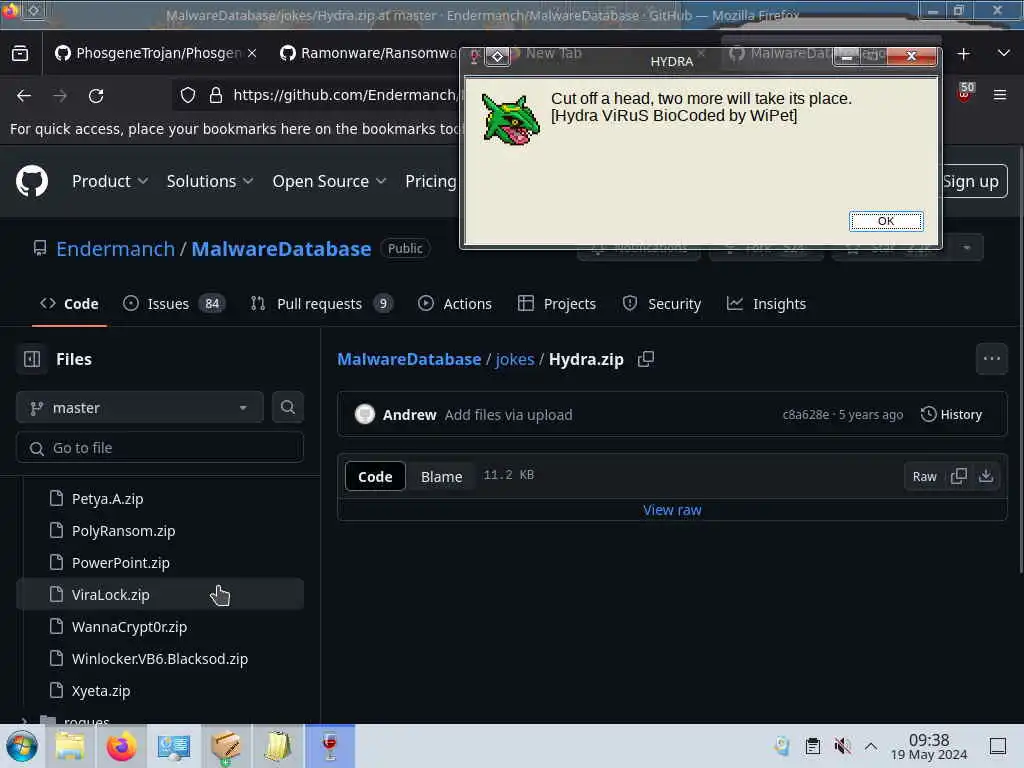Open the MalwareDatabase repository link

pyautogui.click(x=281, y=249)
